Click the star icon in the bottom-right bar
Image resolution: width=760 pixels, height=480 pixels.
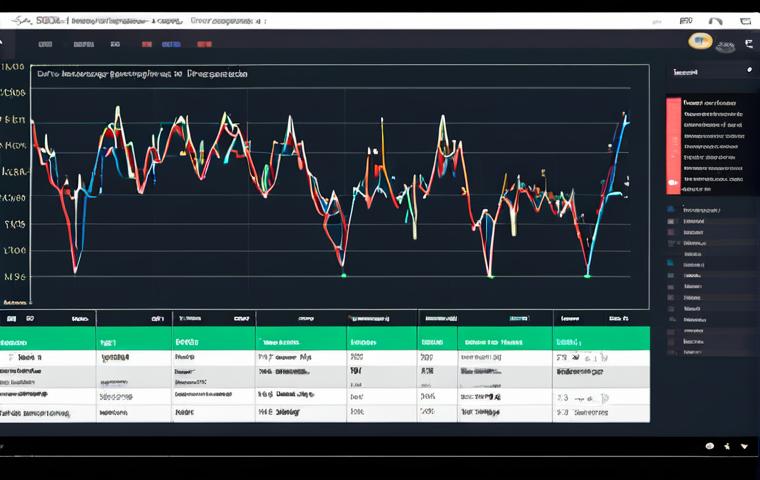[x=727, y=446]
